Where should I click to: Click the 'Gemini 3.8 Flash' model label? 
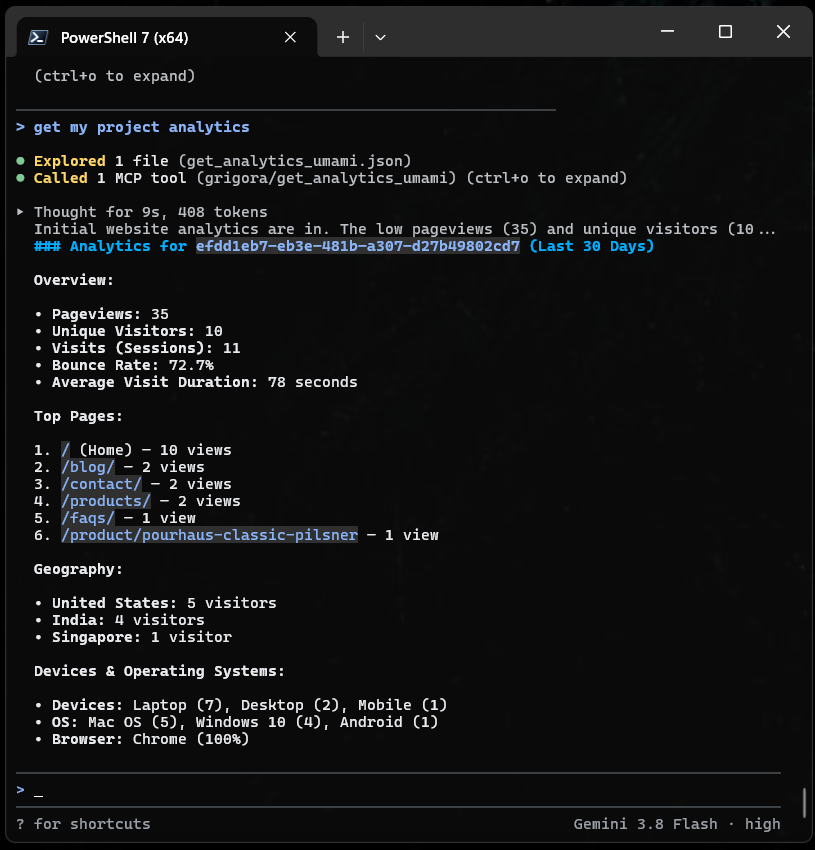tap(645, 824)
